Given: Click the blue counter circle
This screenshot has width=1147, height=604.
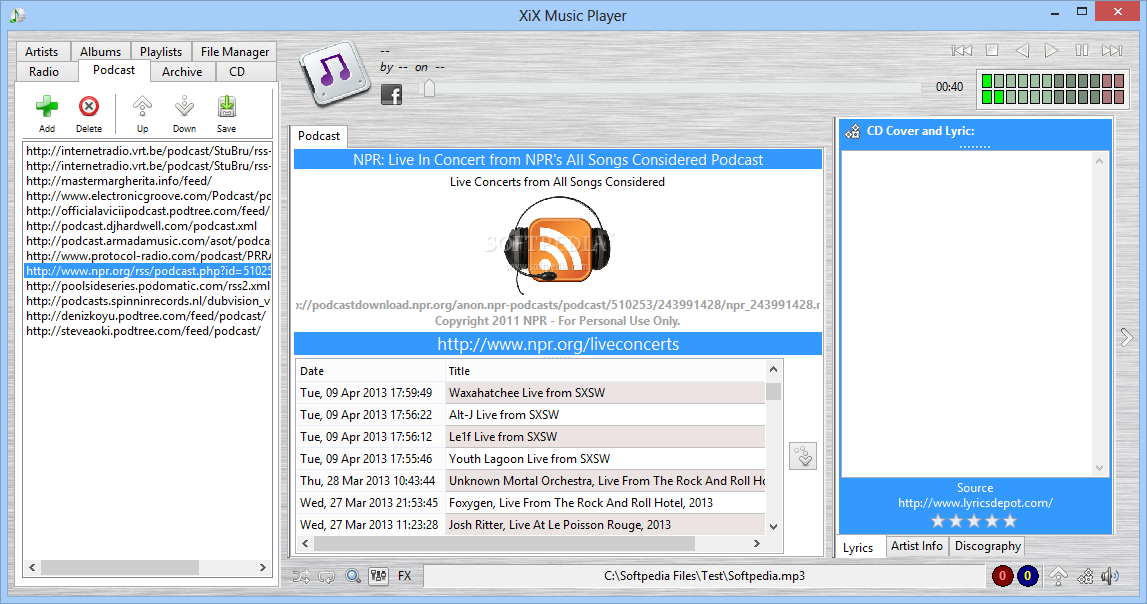Looking at the screenshot, I should [x=1027, y=576].
